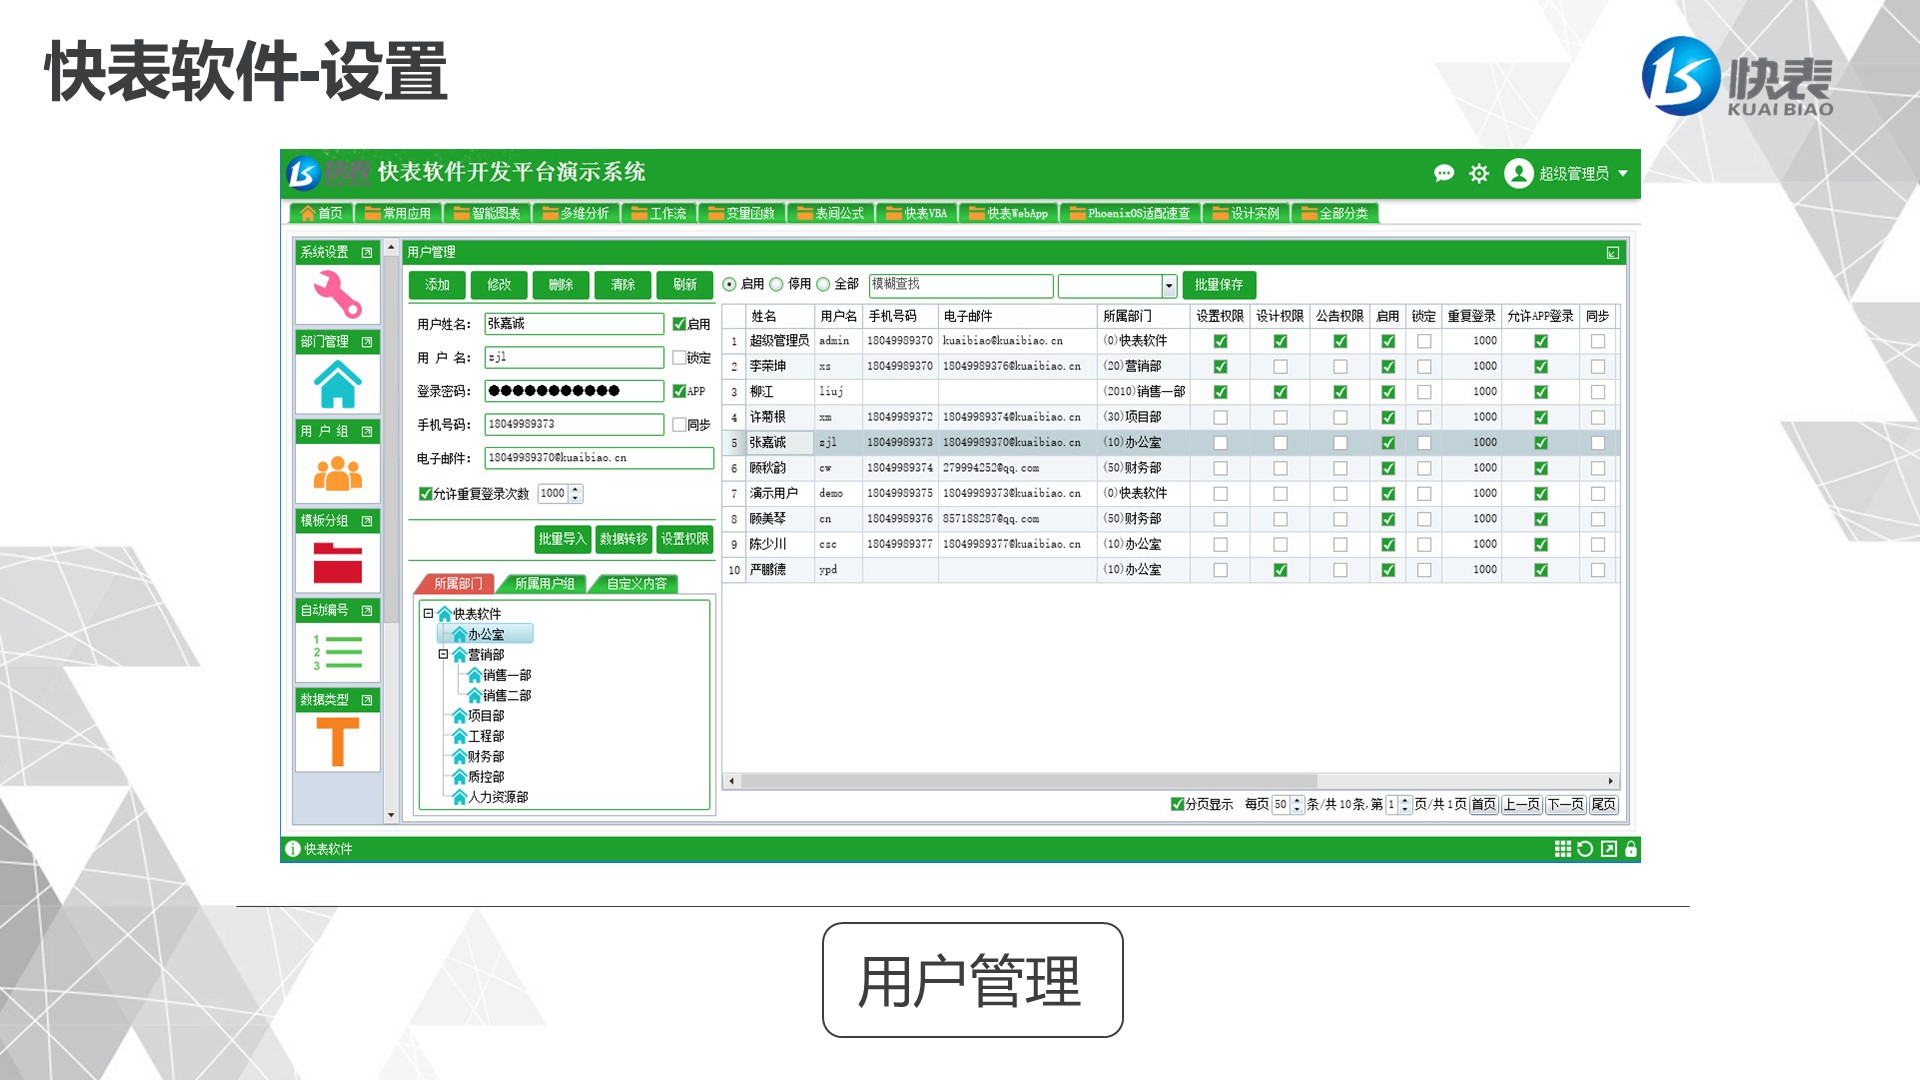The image size is (1920, 1080).
Task: Pop out the 系统设置 sidebar header icon
Action: point(367,253)
